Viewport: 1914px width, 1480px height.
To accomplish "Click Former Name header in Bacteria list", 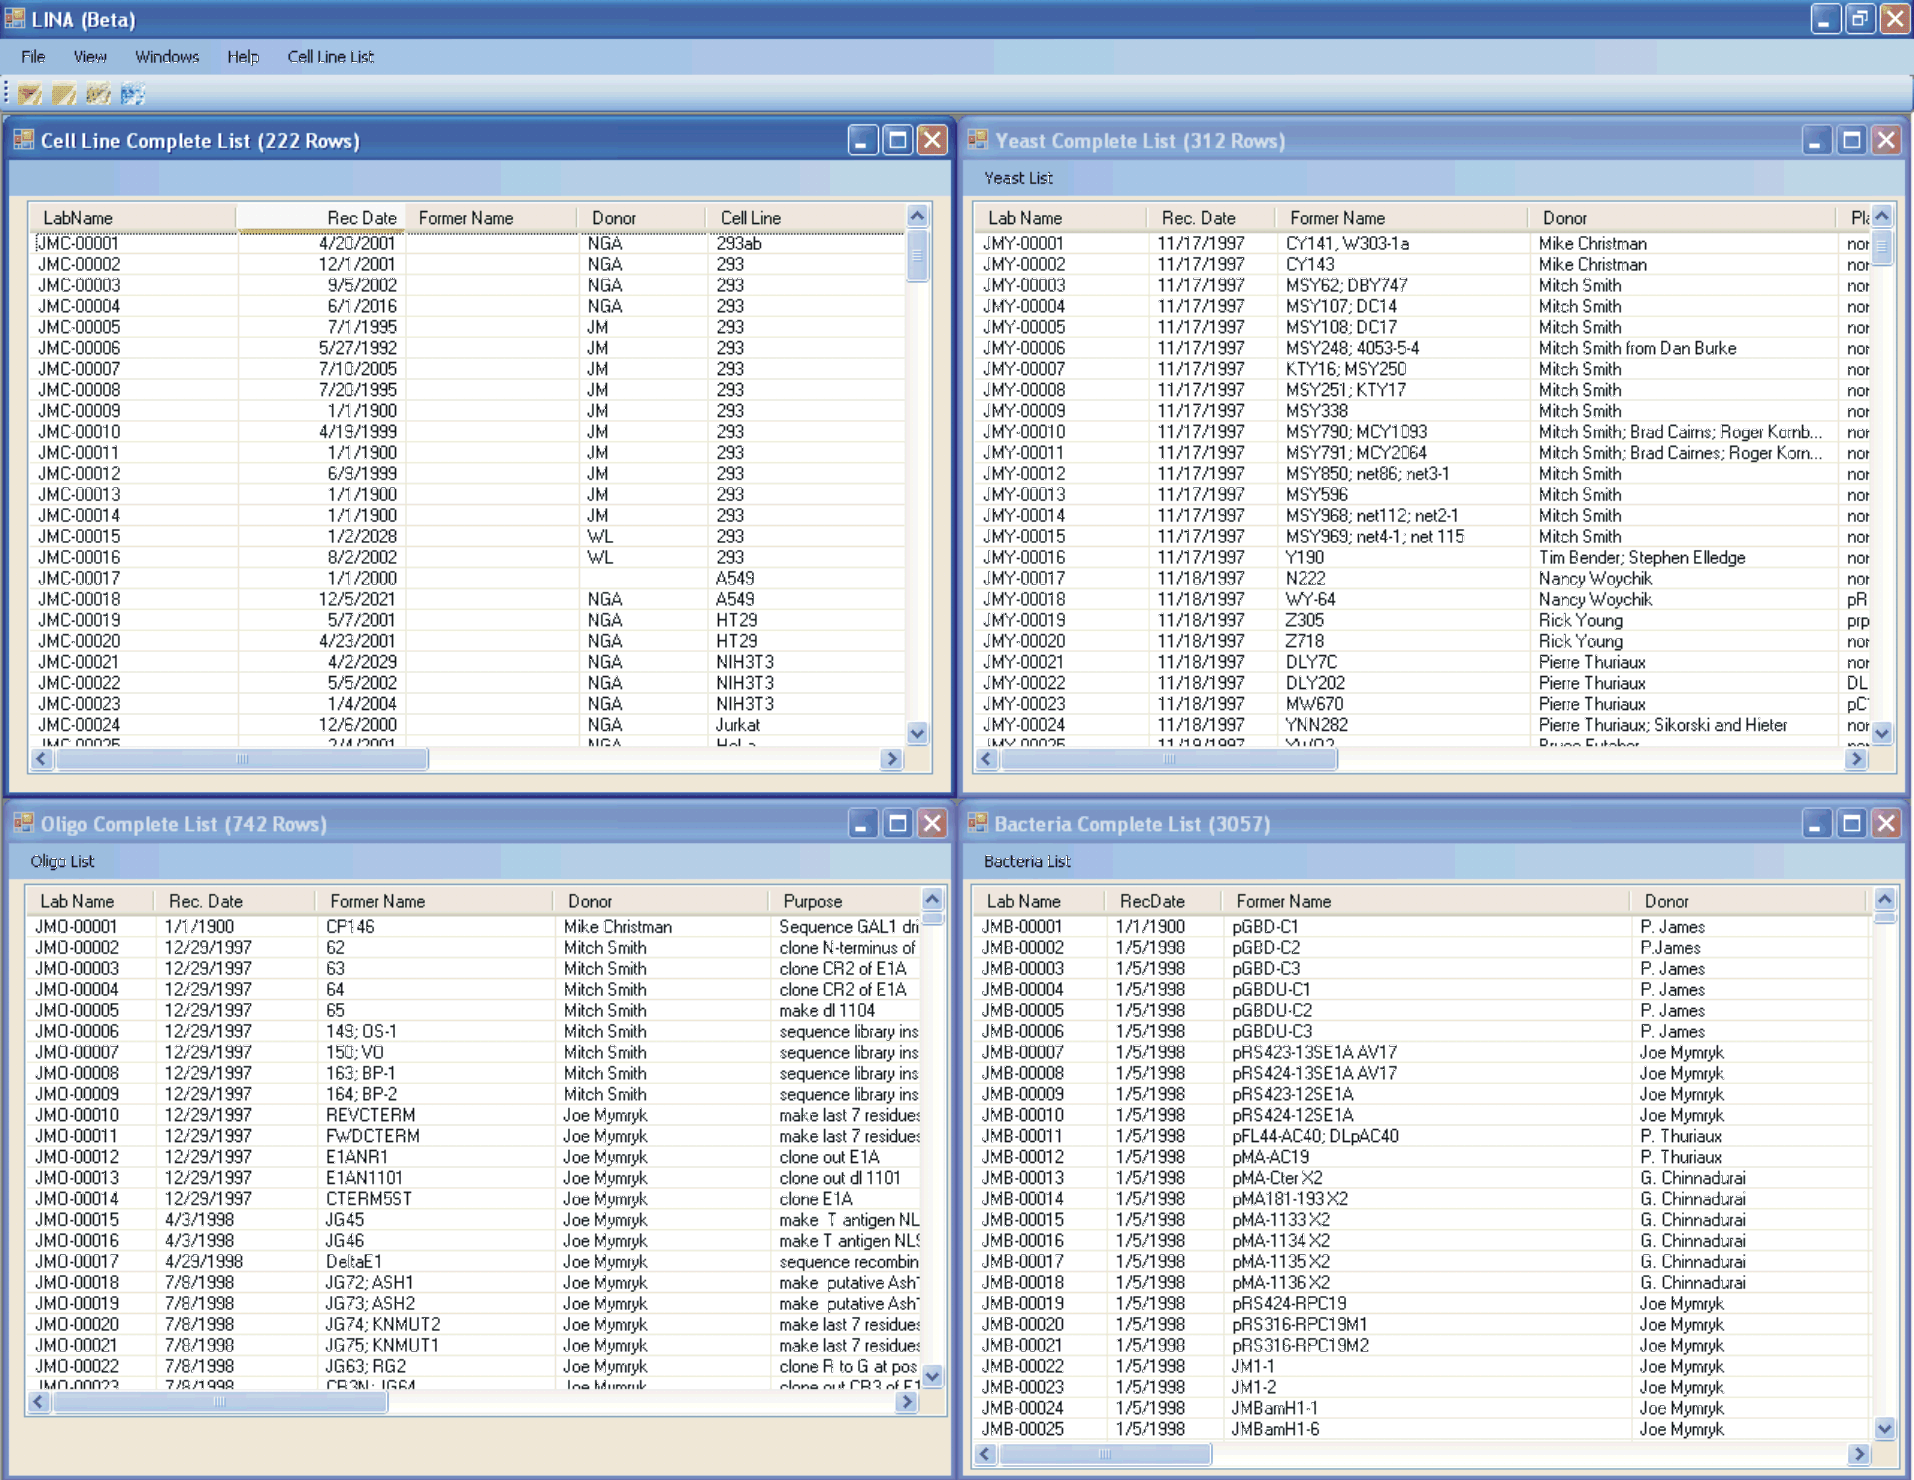I will [1283, 901].
